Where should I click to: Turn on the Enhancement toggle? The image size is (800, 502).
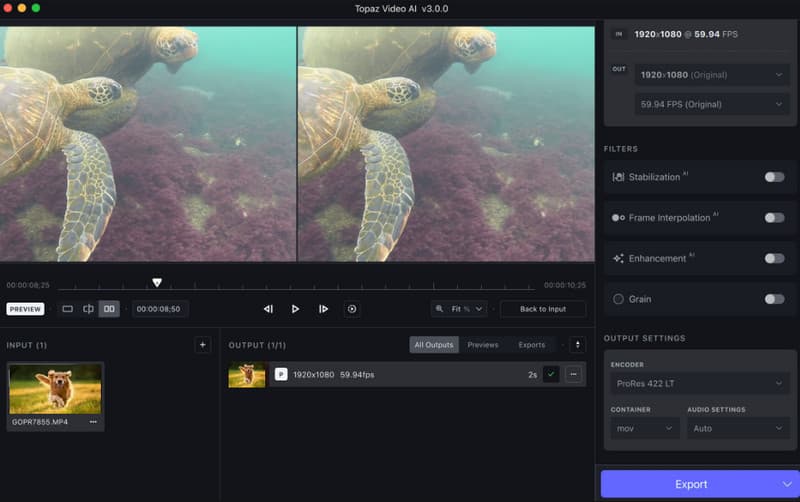(774, 259)
